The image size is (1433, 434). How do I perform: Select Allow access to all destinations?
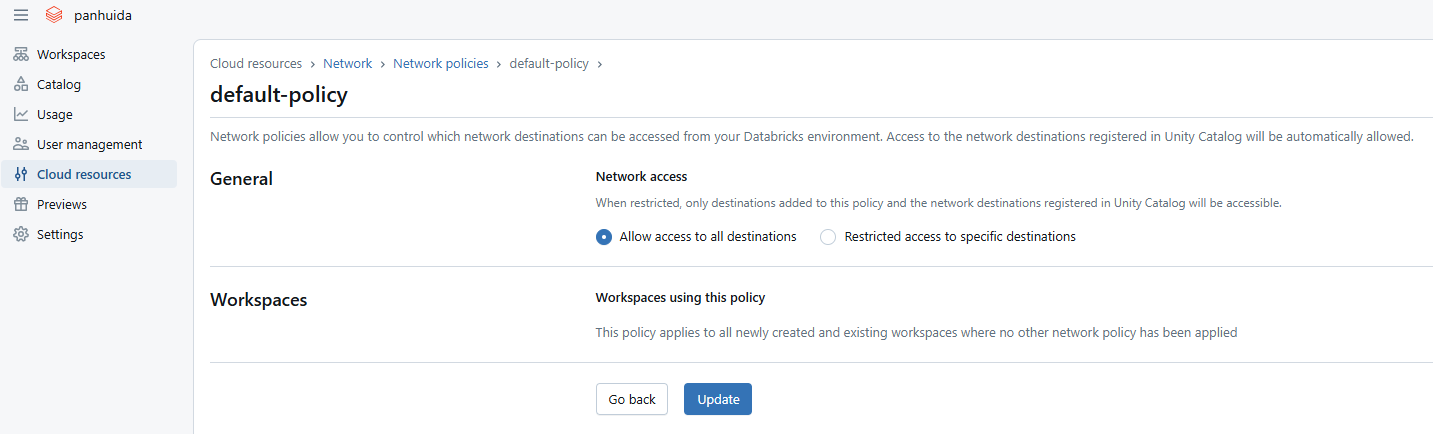604,237
